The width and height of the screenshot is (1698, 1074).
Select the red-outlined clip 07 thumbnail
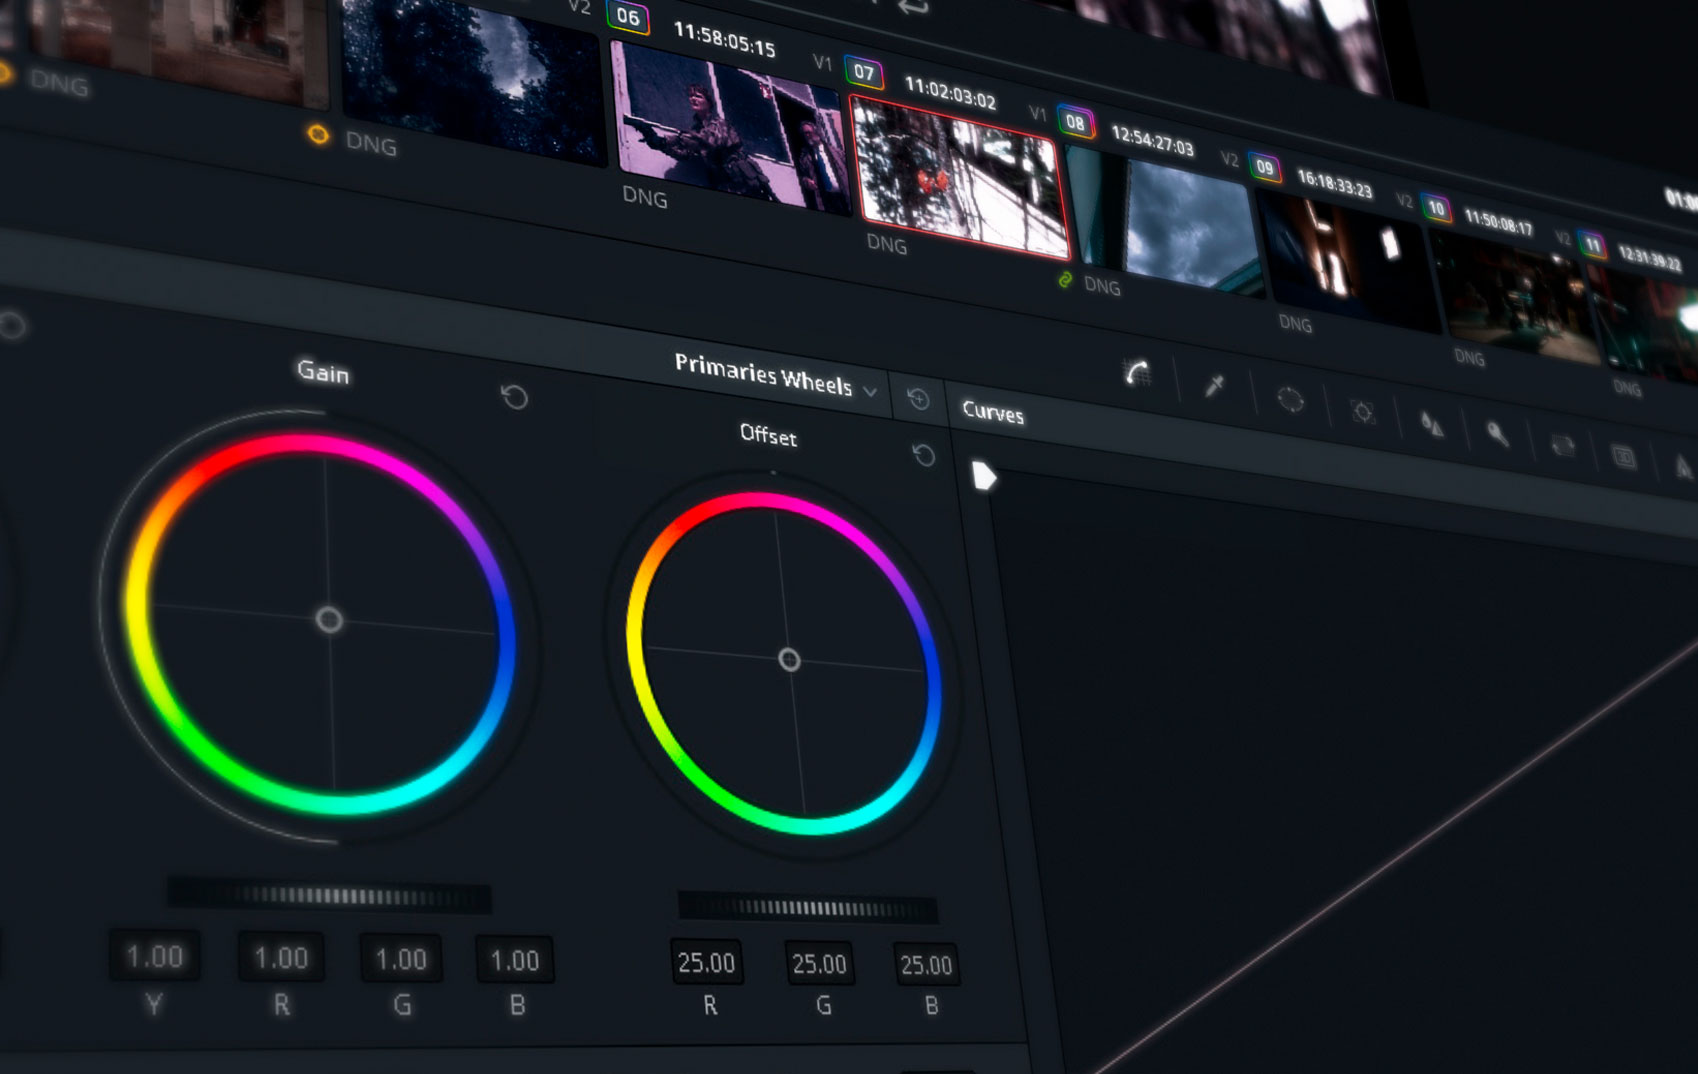960,178
